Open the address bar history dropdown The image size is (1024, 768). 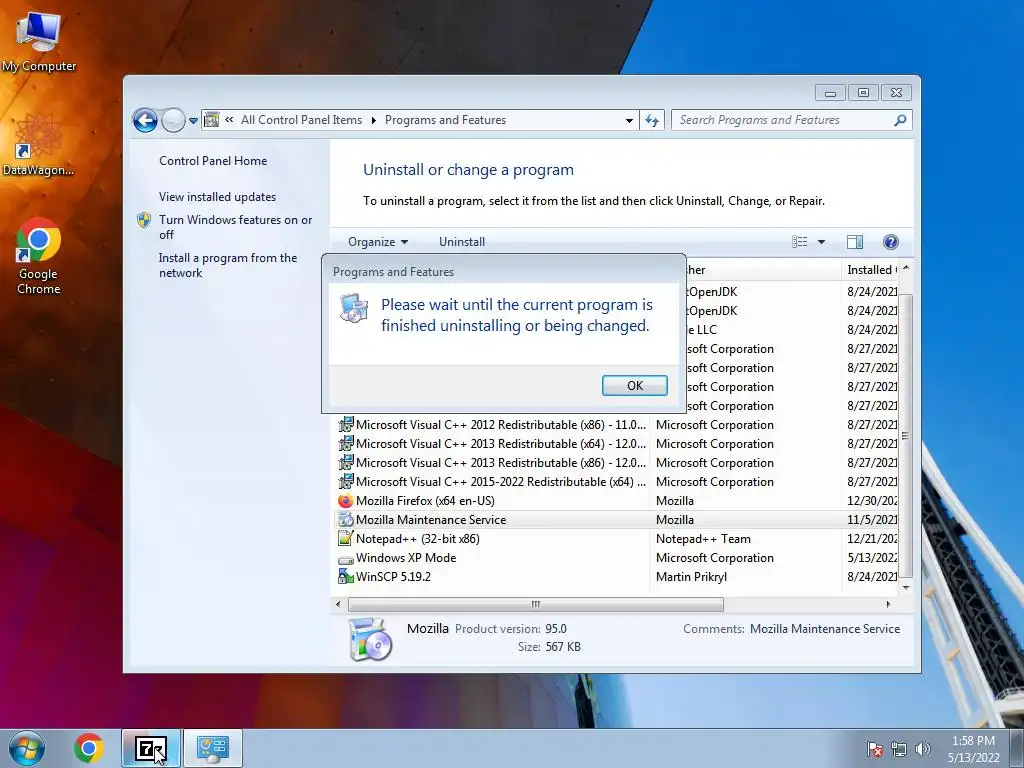(x=629, y=121)
